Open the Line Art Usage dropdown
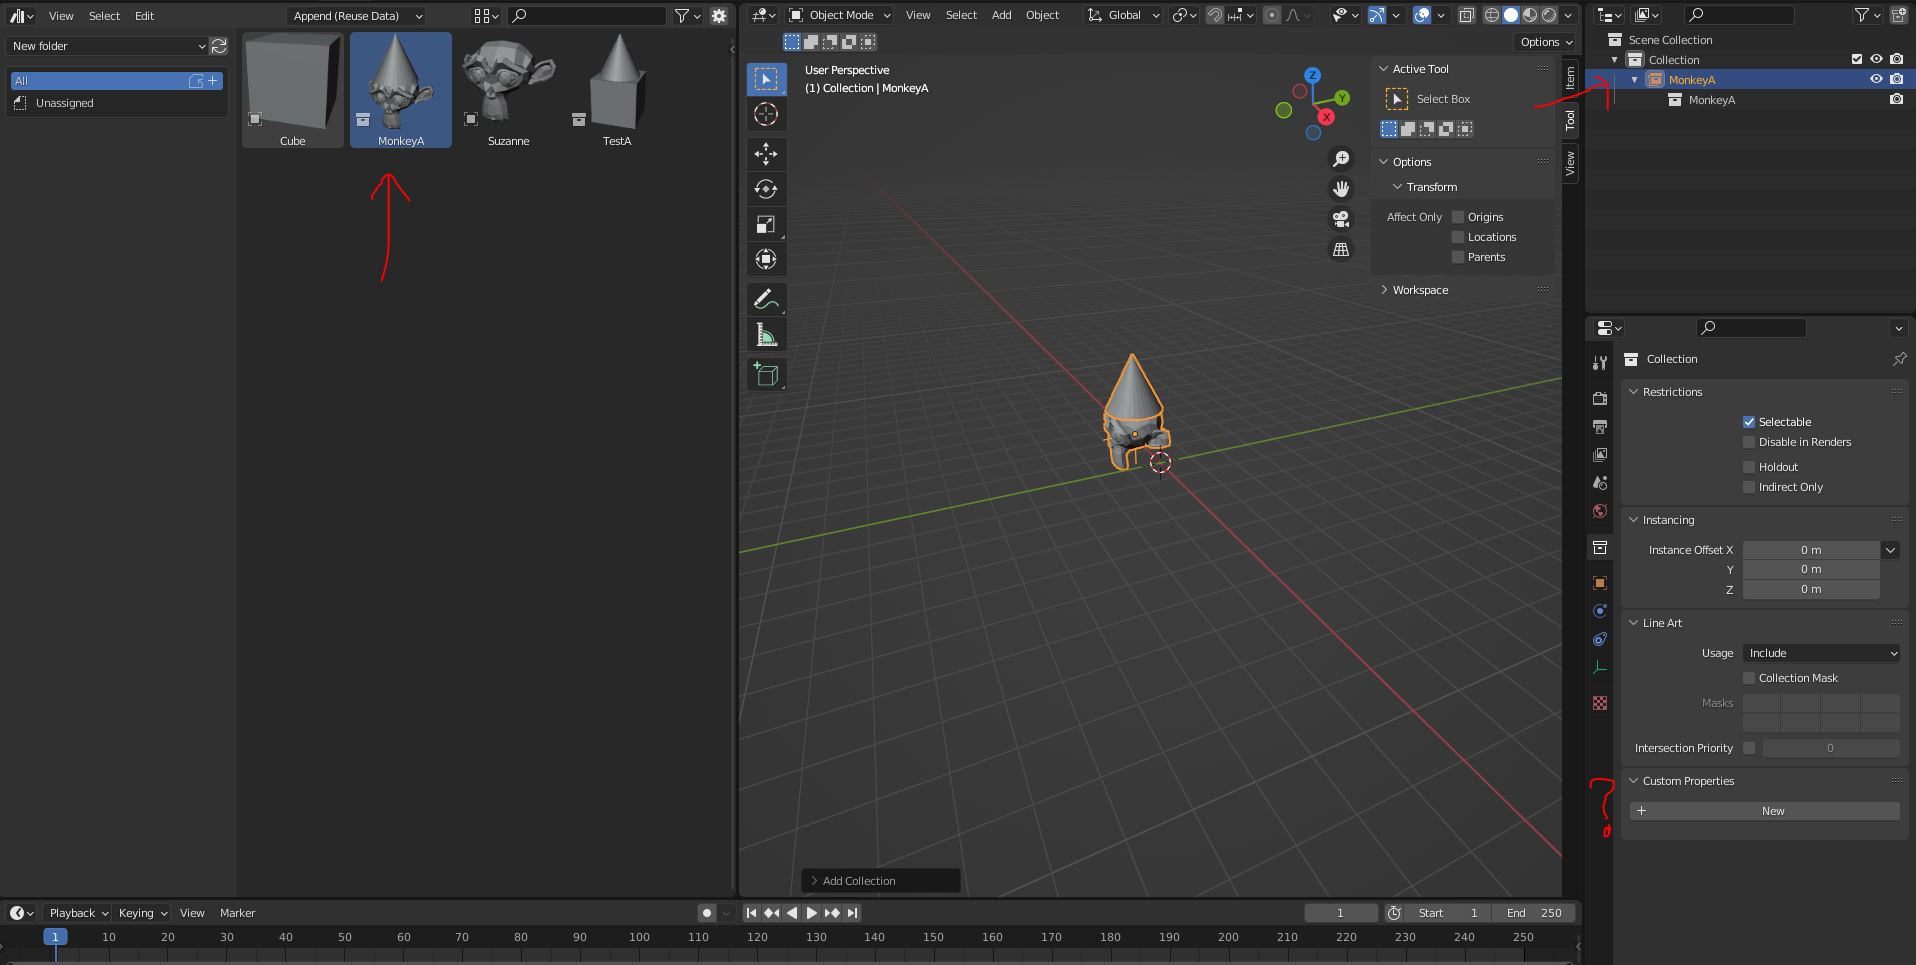1916x965 pixels. (1820, 653)
